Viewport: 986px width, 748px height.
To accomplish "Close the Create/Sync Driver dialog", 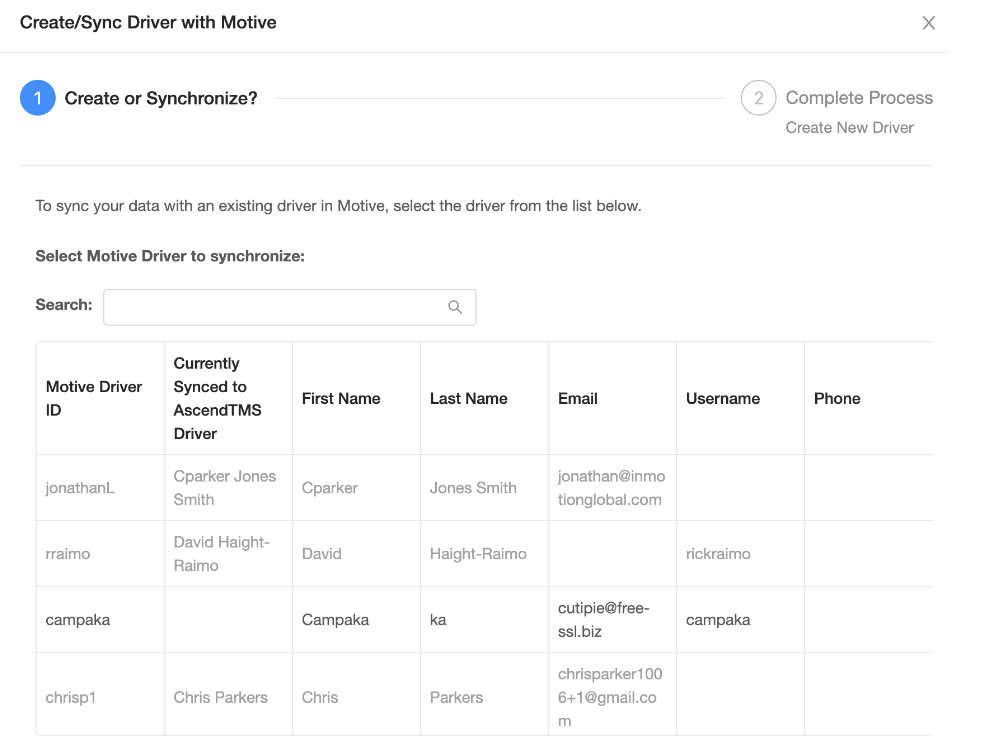I will [x=928, y=23].
